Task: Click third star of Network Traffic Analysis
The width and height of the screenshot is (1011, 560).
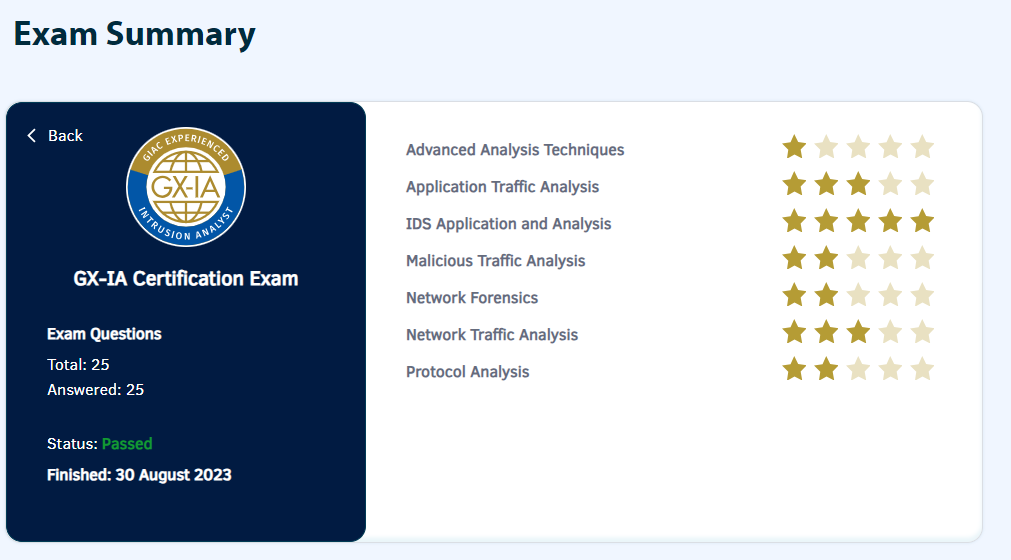Action: point(858,333)
